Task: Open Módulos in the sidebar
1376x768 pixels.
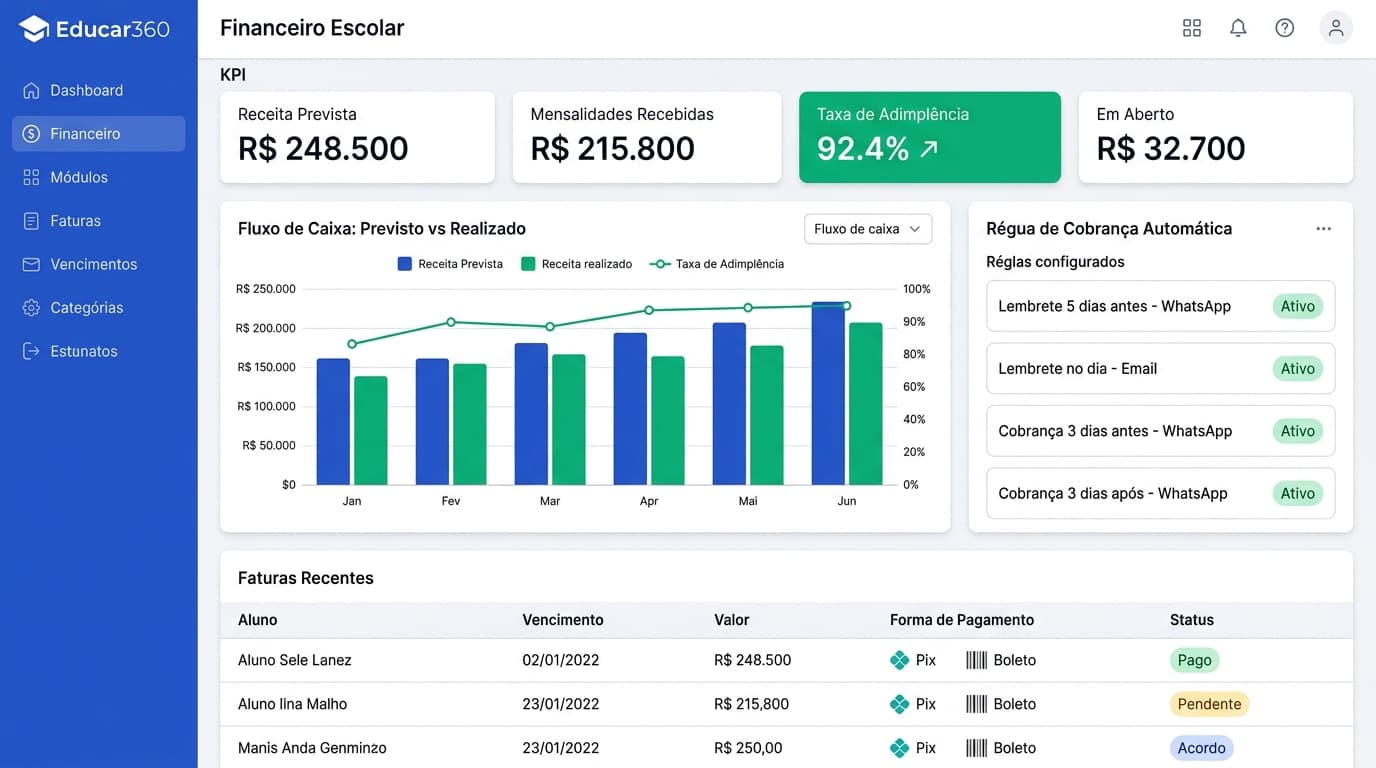Action: (x=98, y=177)
